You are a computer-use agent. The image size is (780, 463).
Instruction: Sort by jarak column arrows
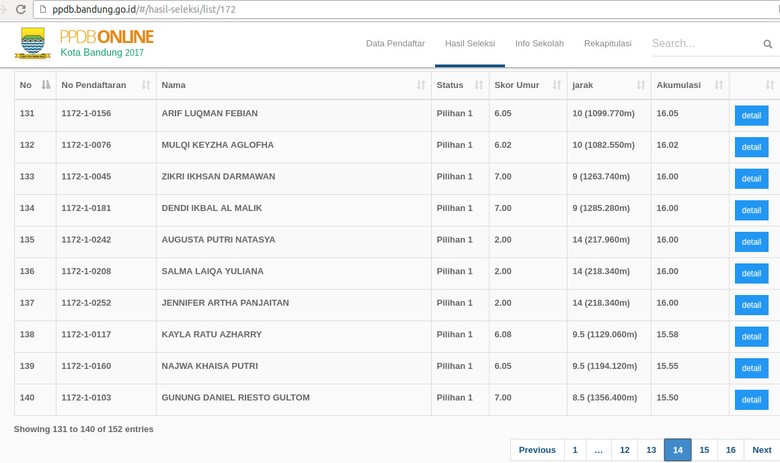click(641, 85)
